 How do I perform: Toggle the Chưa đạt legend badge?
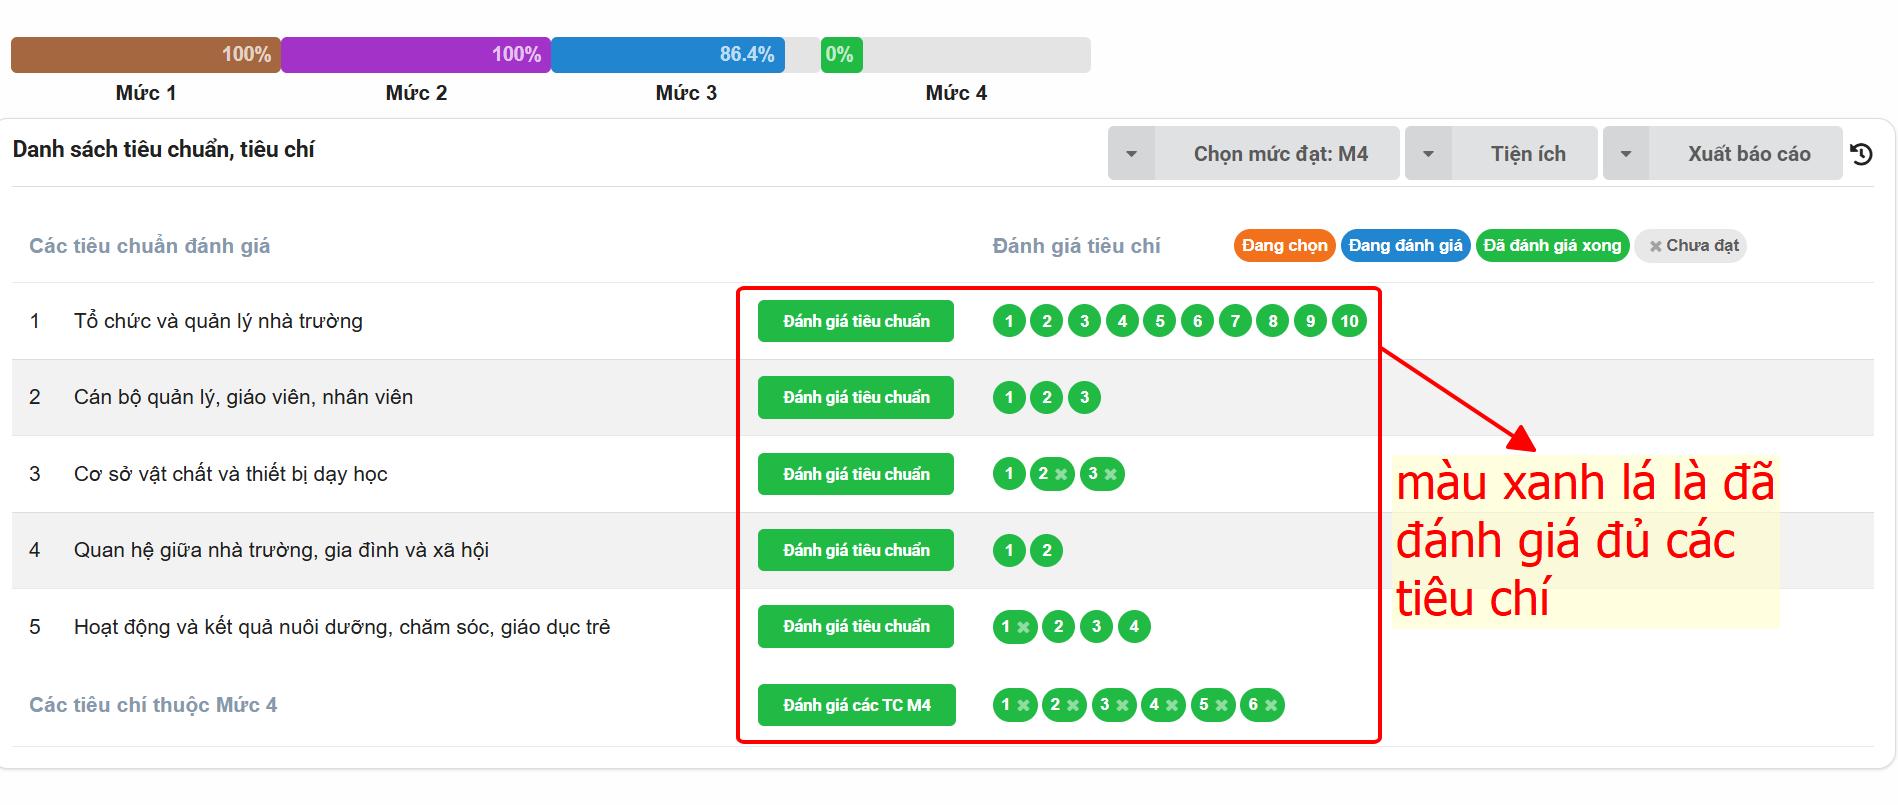point(1691,246)
